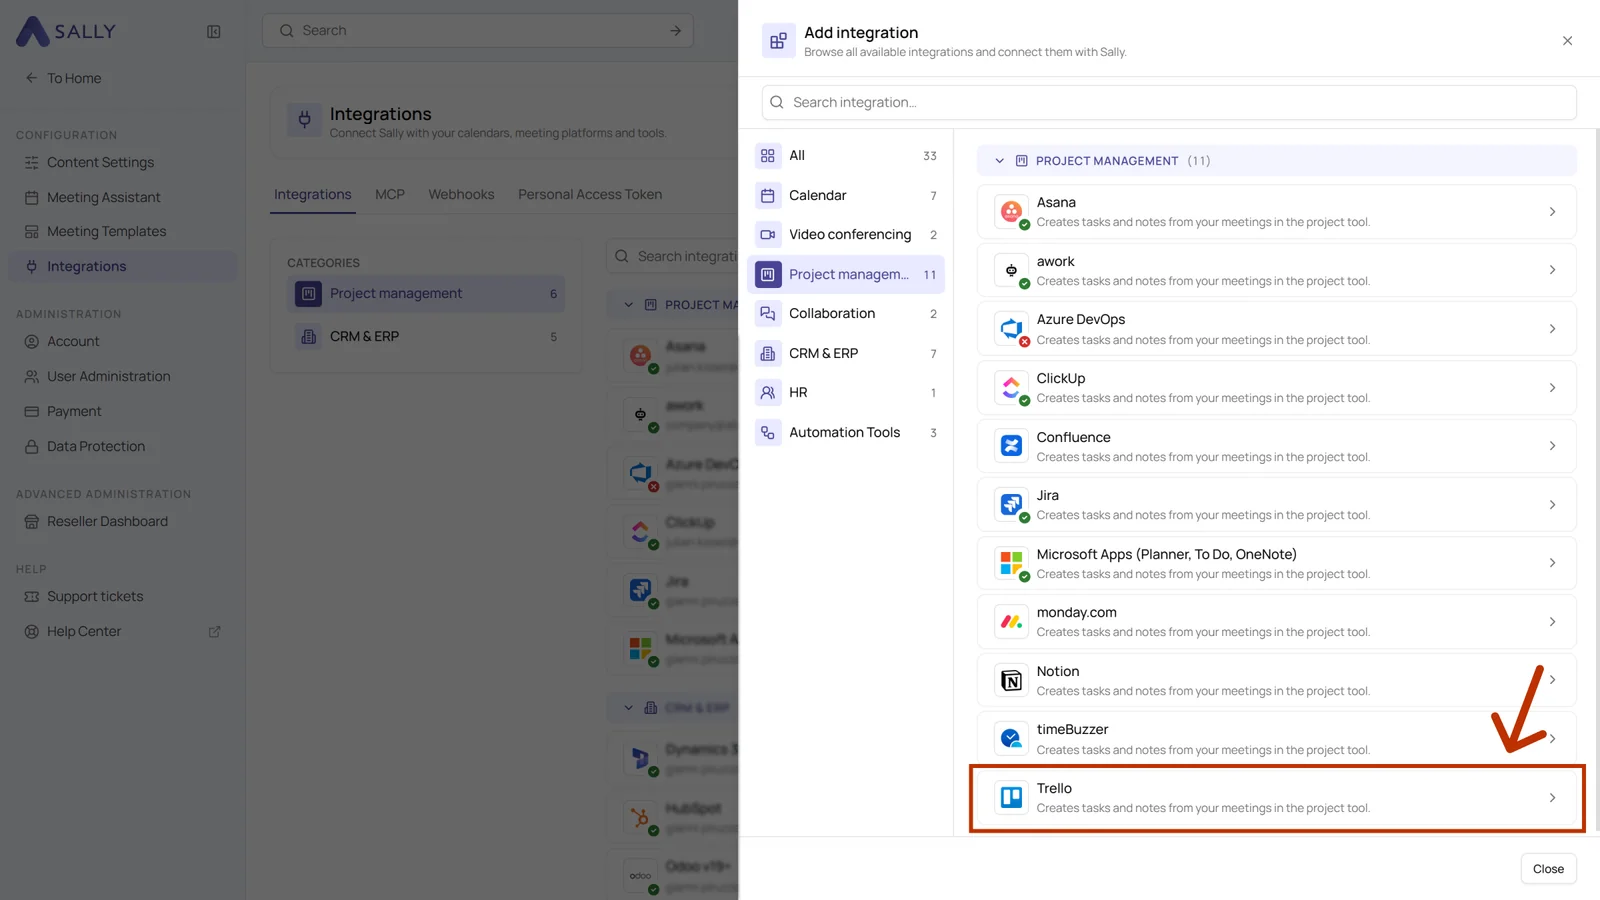The image size is (1600, 900).
Task: Click the Notion logo icon
Action: point(1011,680)
